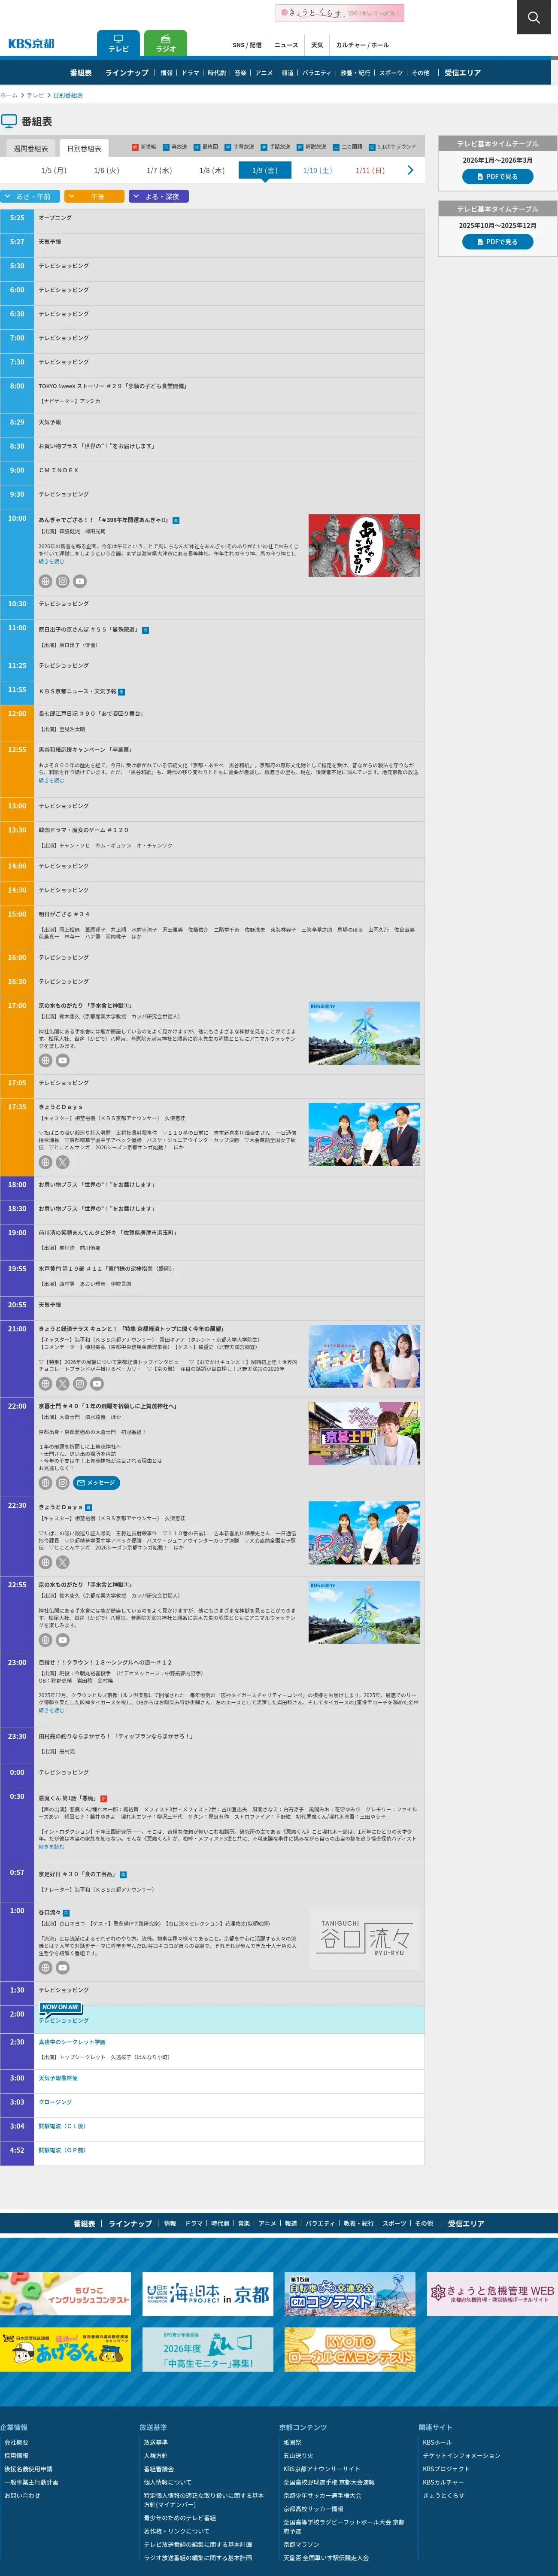Expand the あさ・午前 section
Screen dimensions: 558x2576
point(31,197)
